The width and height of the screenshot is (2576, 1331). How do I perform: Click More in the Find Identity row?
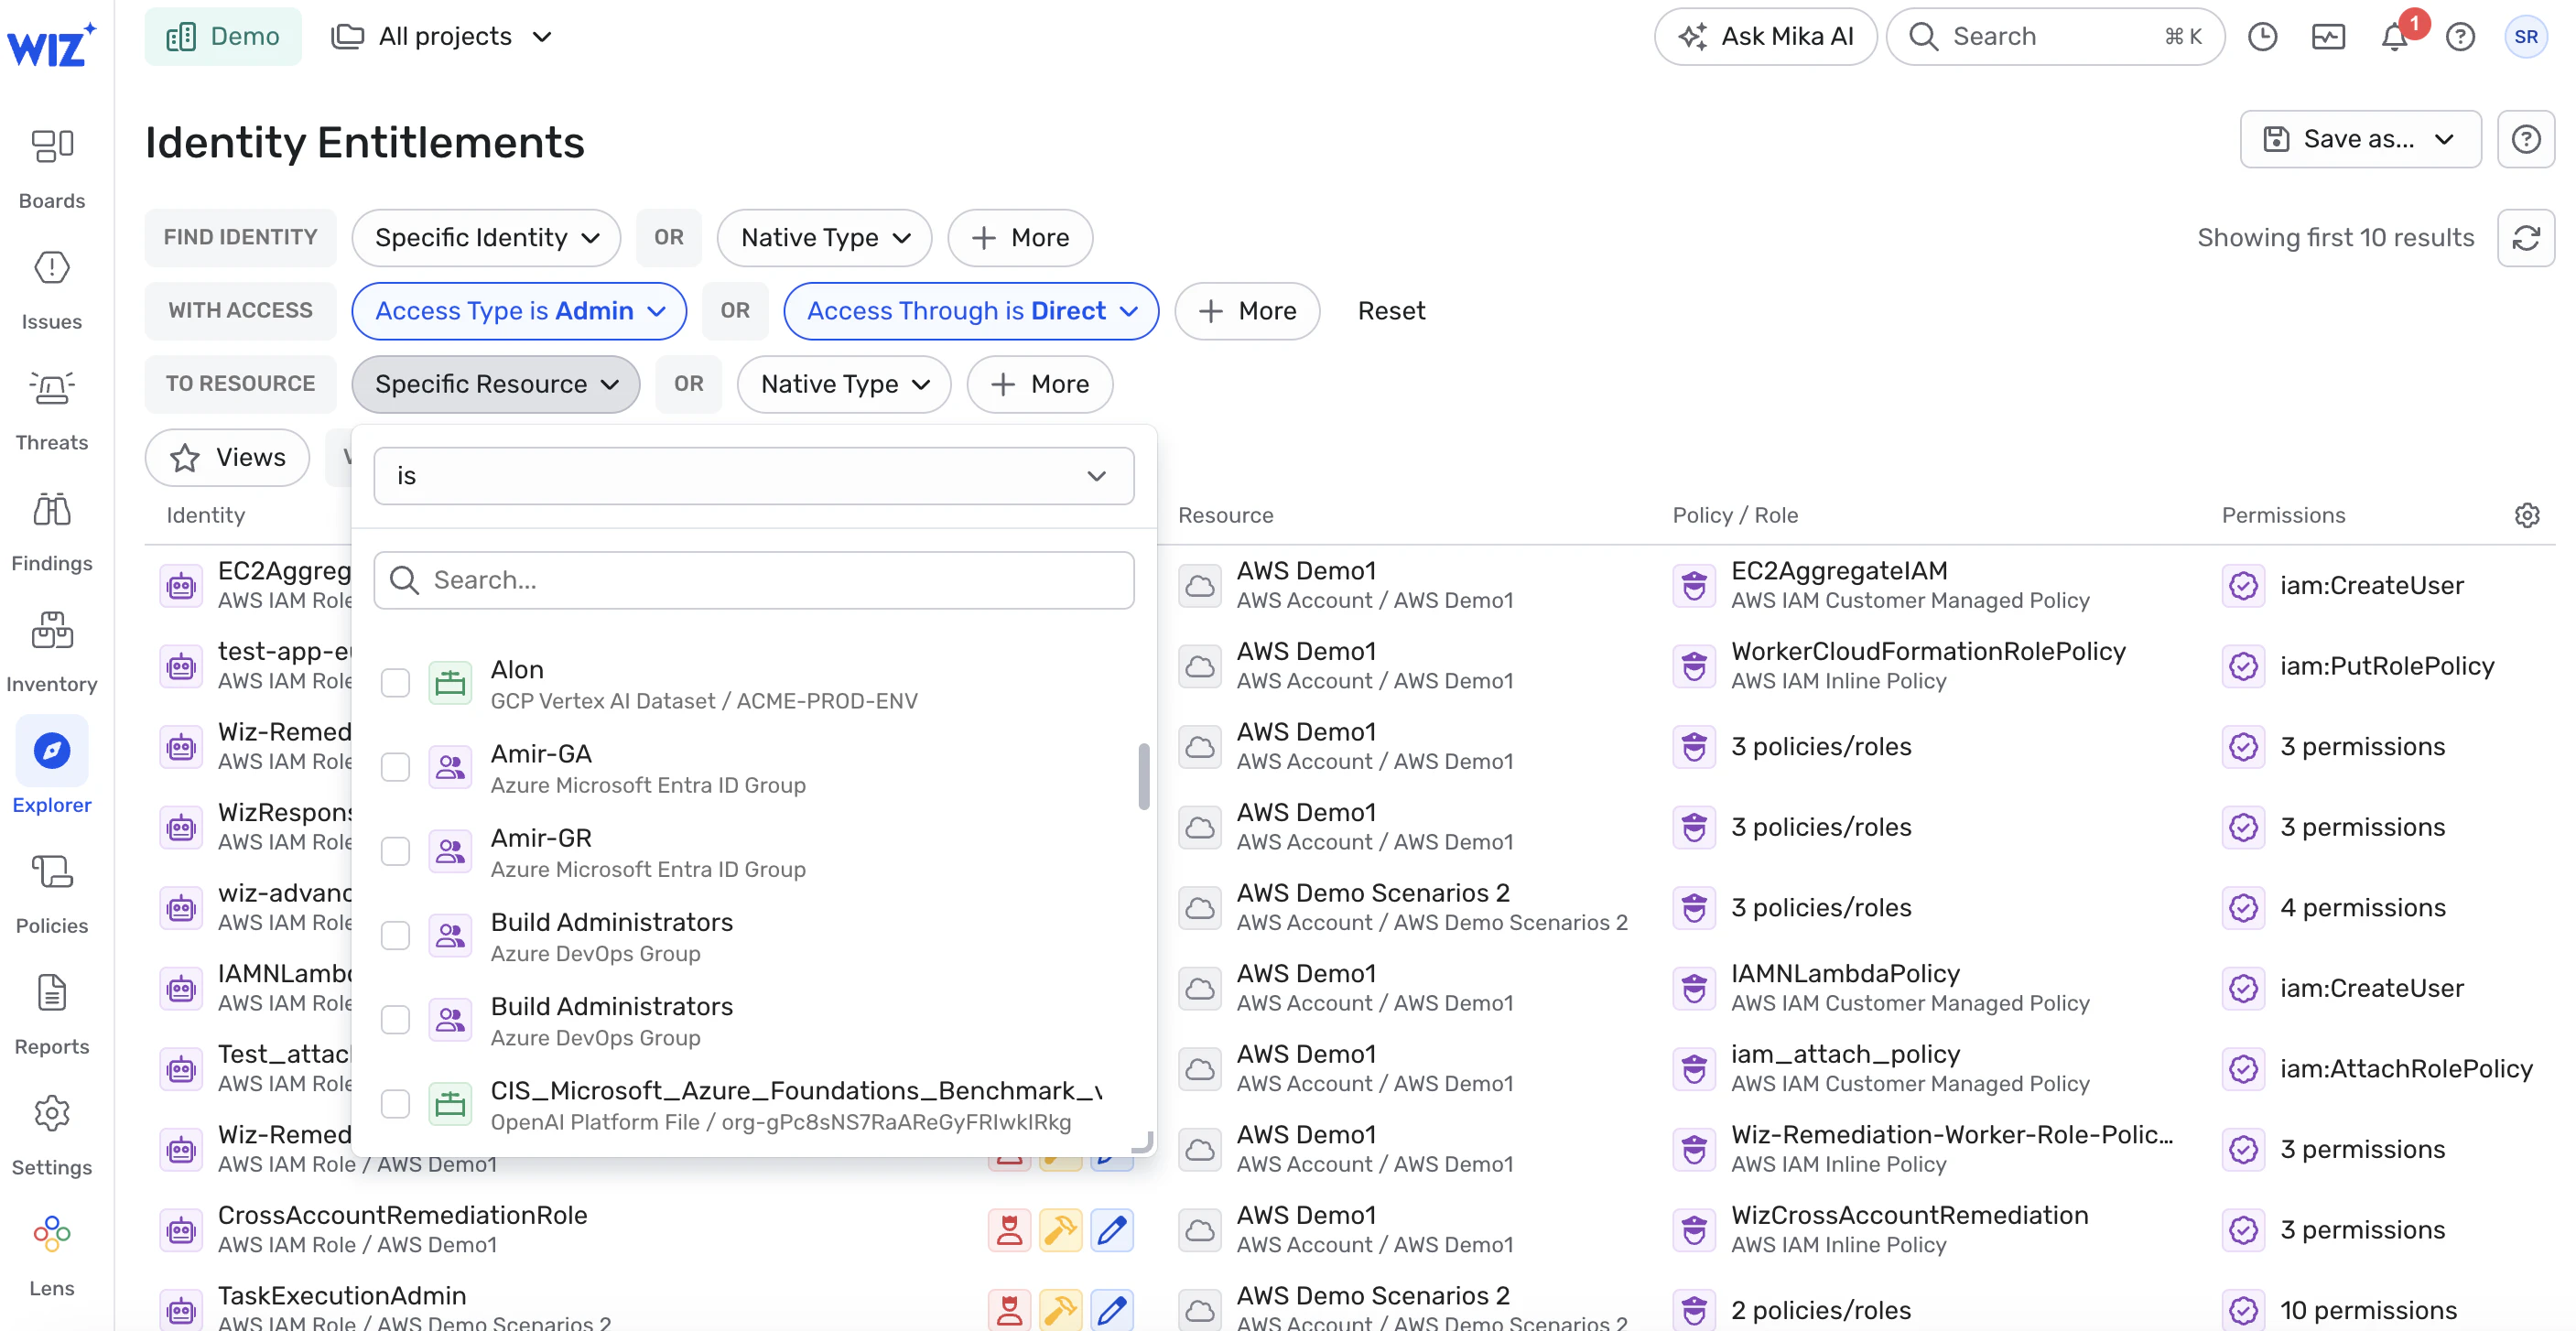click(1020, 238)
